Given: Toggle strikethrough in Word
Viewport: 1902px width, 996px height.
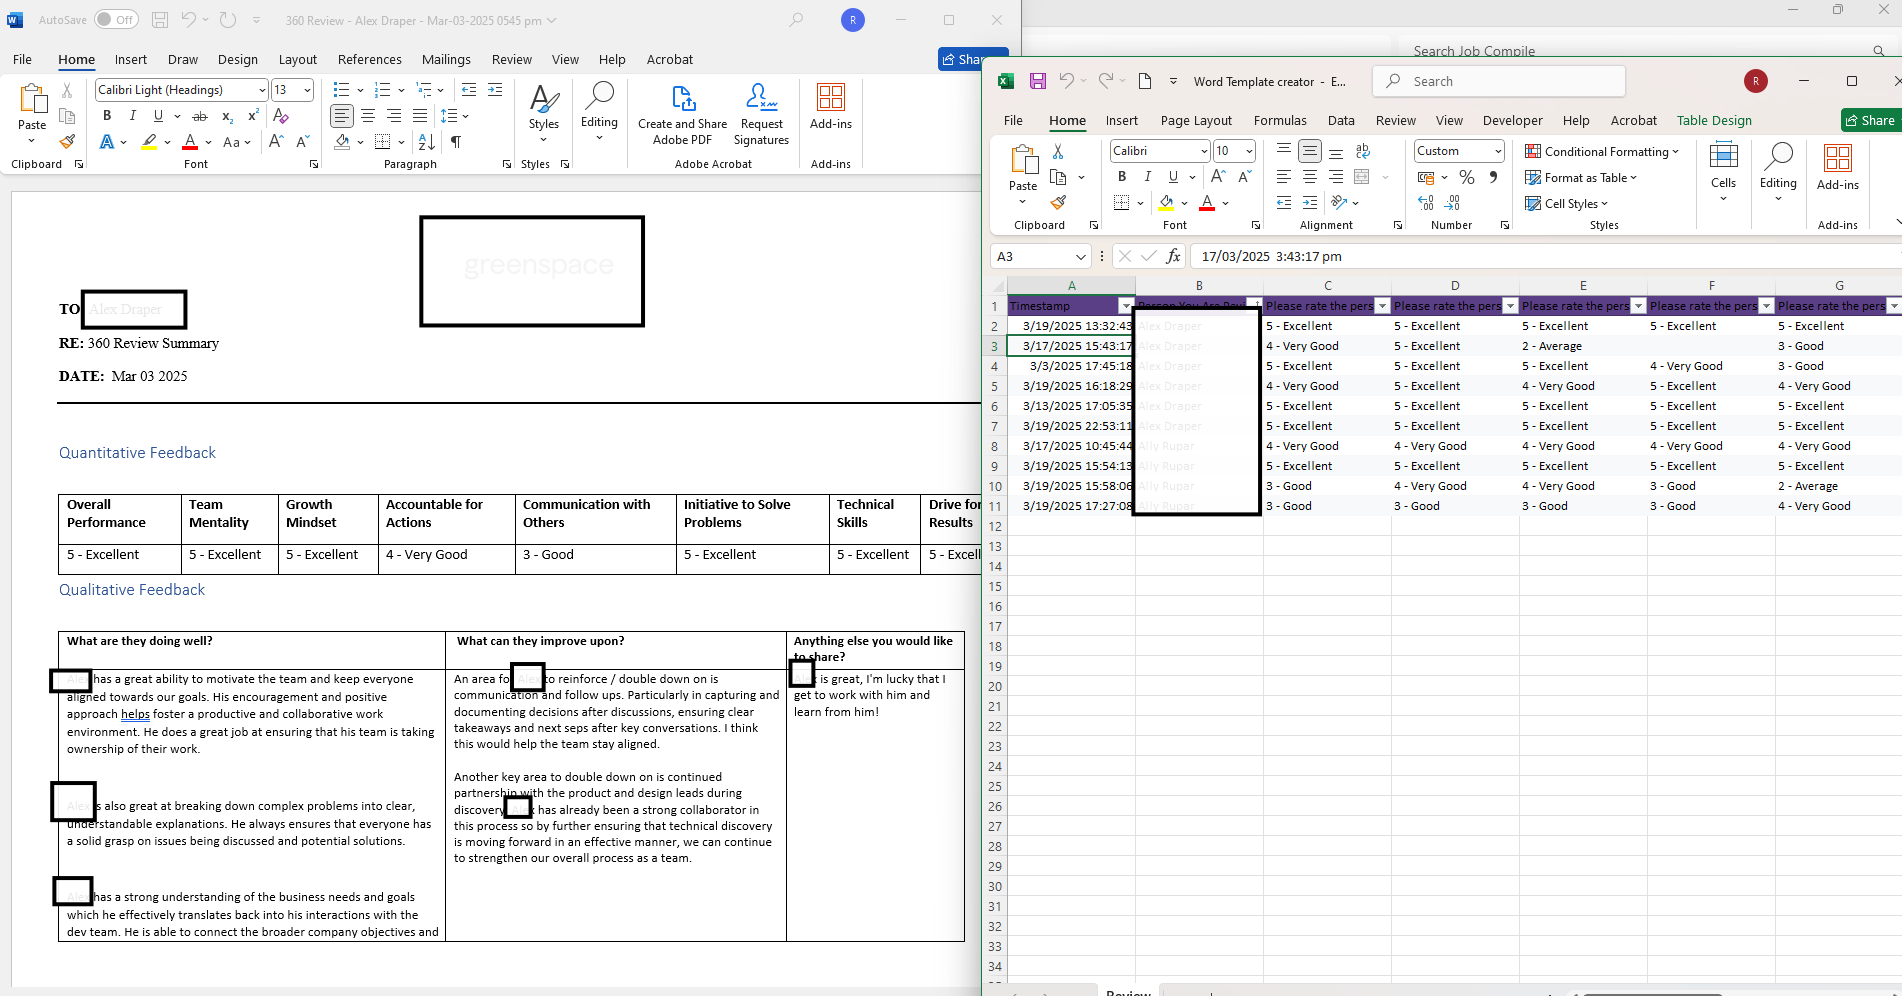Looking at the screenshot, I should pyautogui.click(x=200, y=116).
